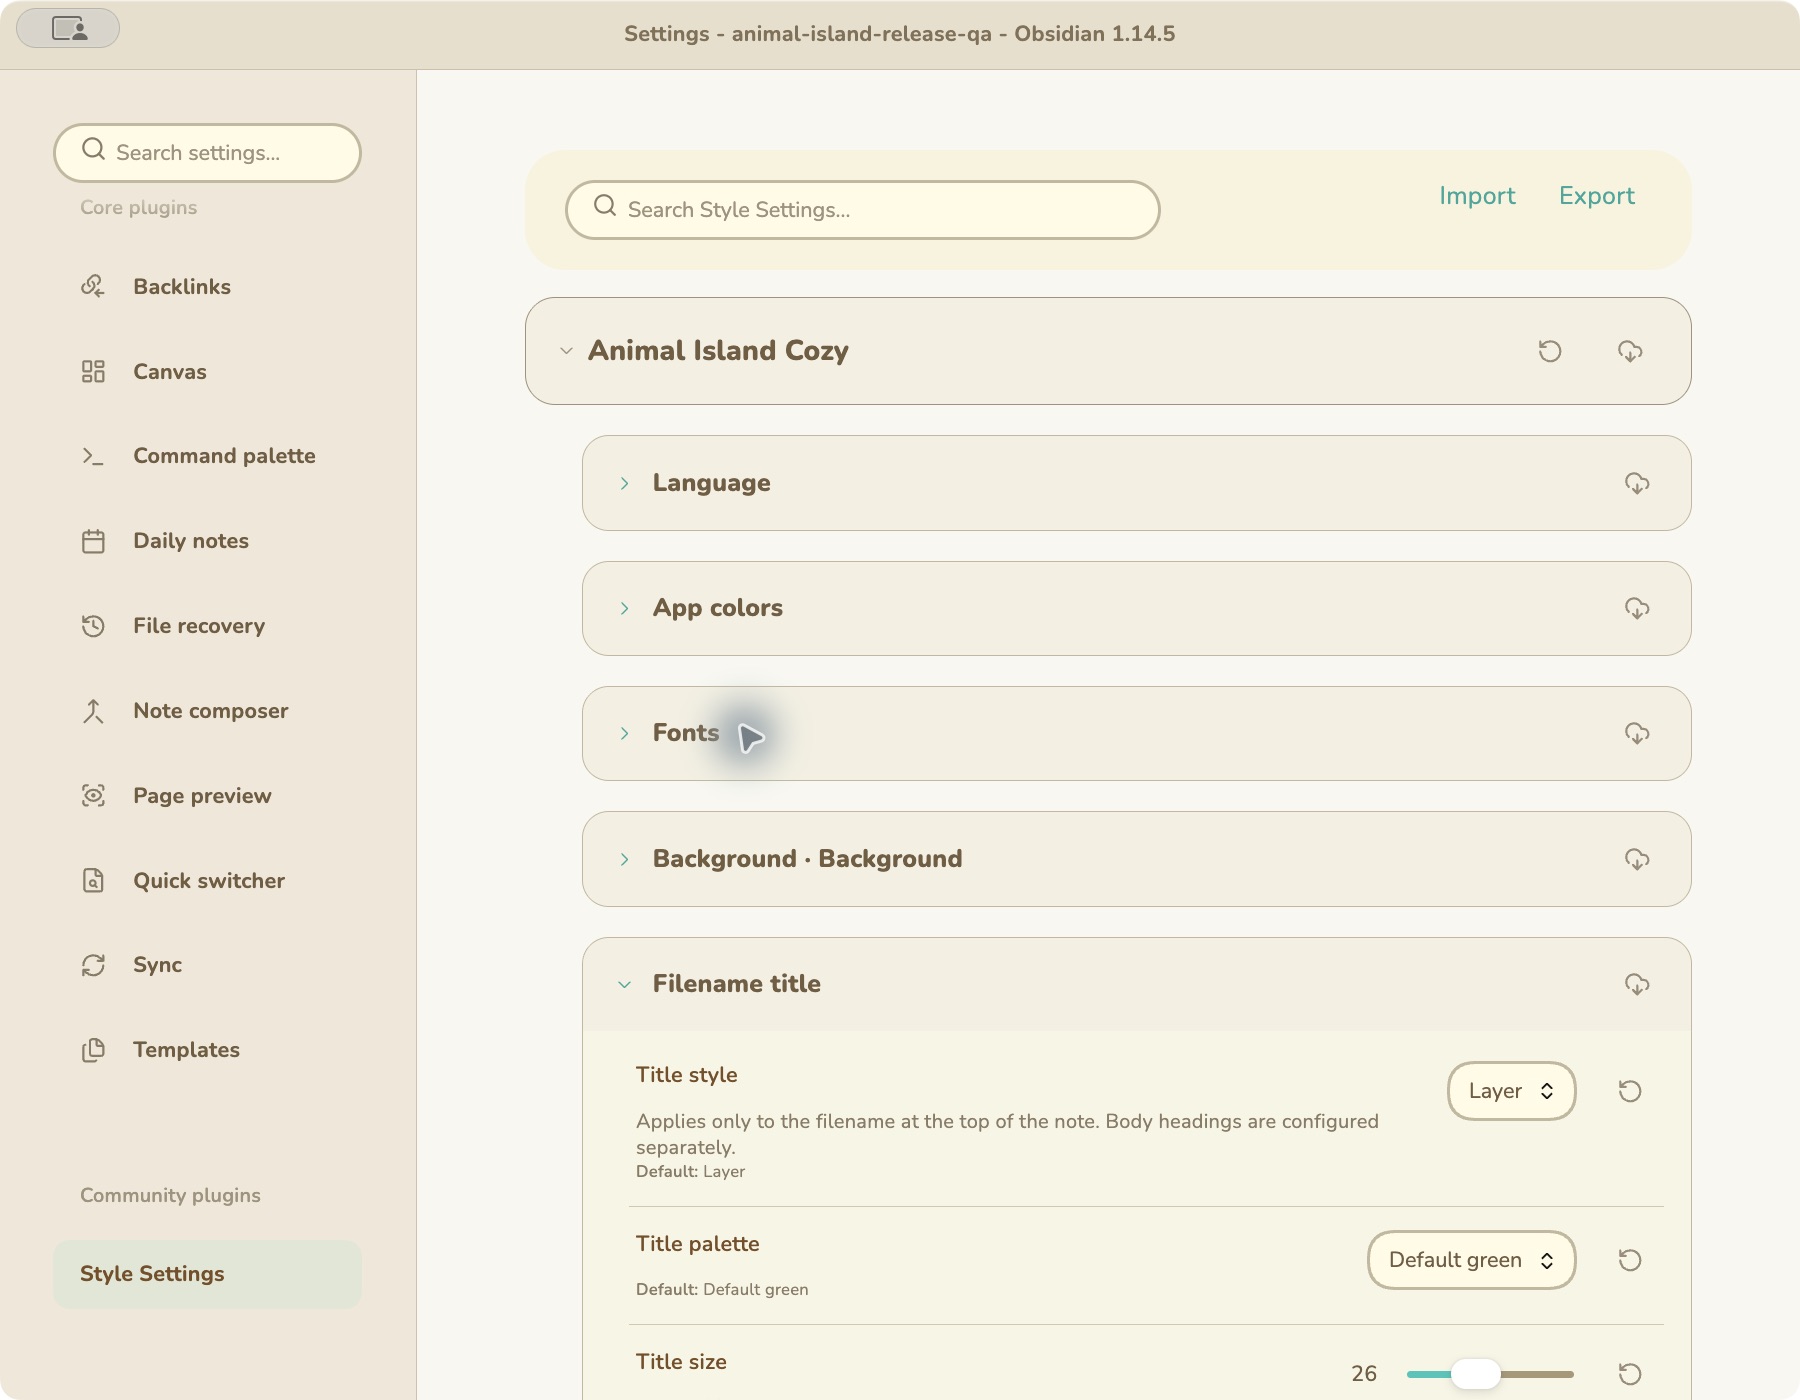
Task: Collapse the Animal Island Cozy section chevron
Action: [x=566, y=351]
